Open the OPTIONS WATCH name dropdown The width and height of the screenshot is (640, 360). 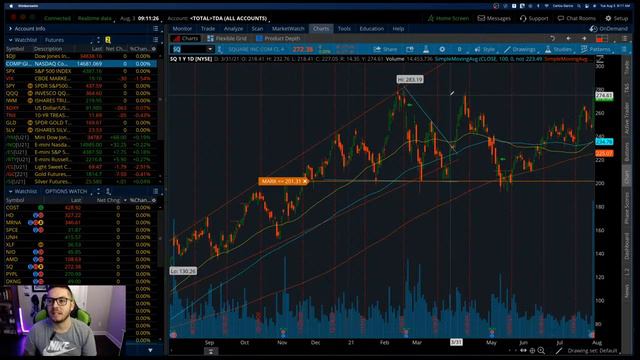click(x=68, y=191)
